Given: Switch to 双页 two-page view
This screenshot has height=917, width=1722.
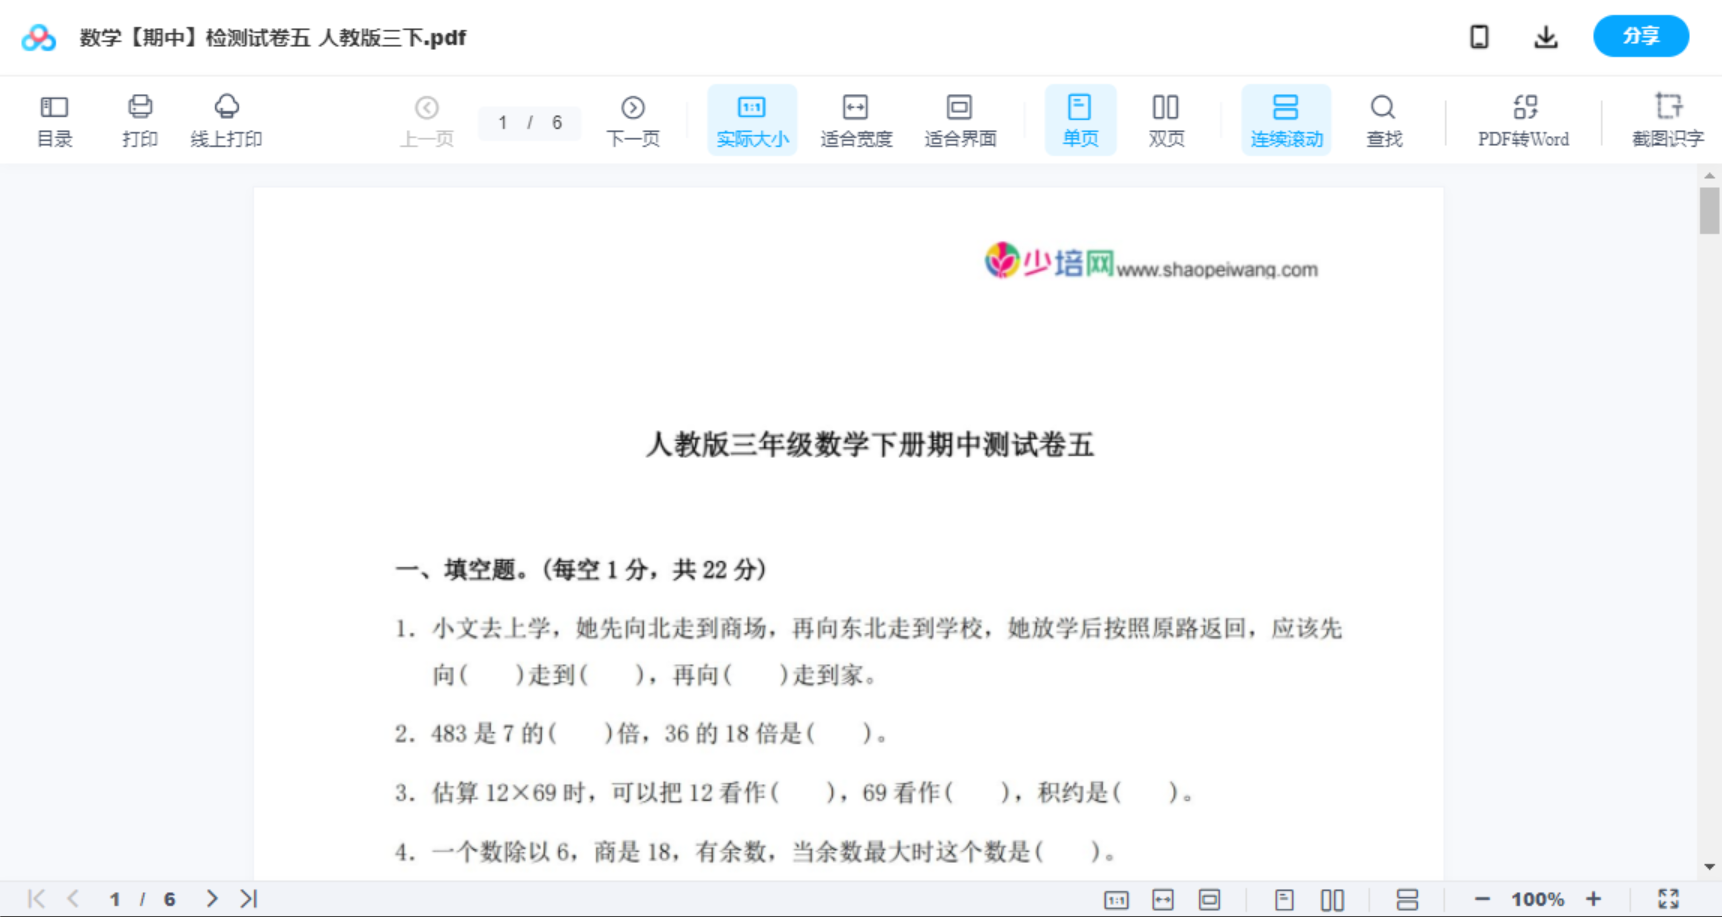Looking at the screenshot, I should click(x=1166, y=119).
